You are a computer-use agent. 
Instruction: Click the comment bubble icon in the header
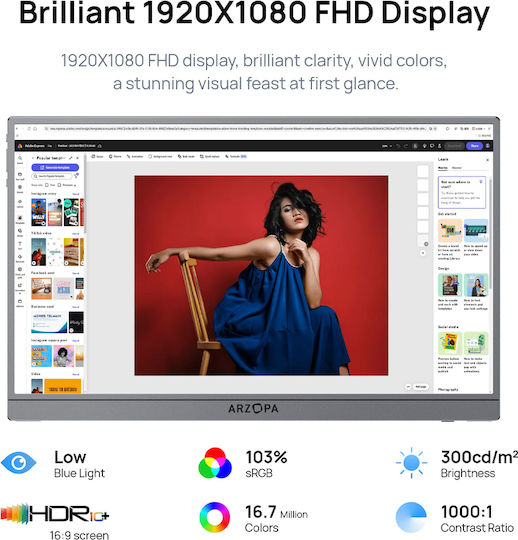click(x=432, y=146)
